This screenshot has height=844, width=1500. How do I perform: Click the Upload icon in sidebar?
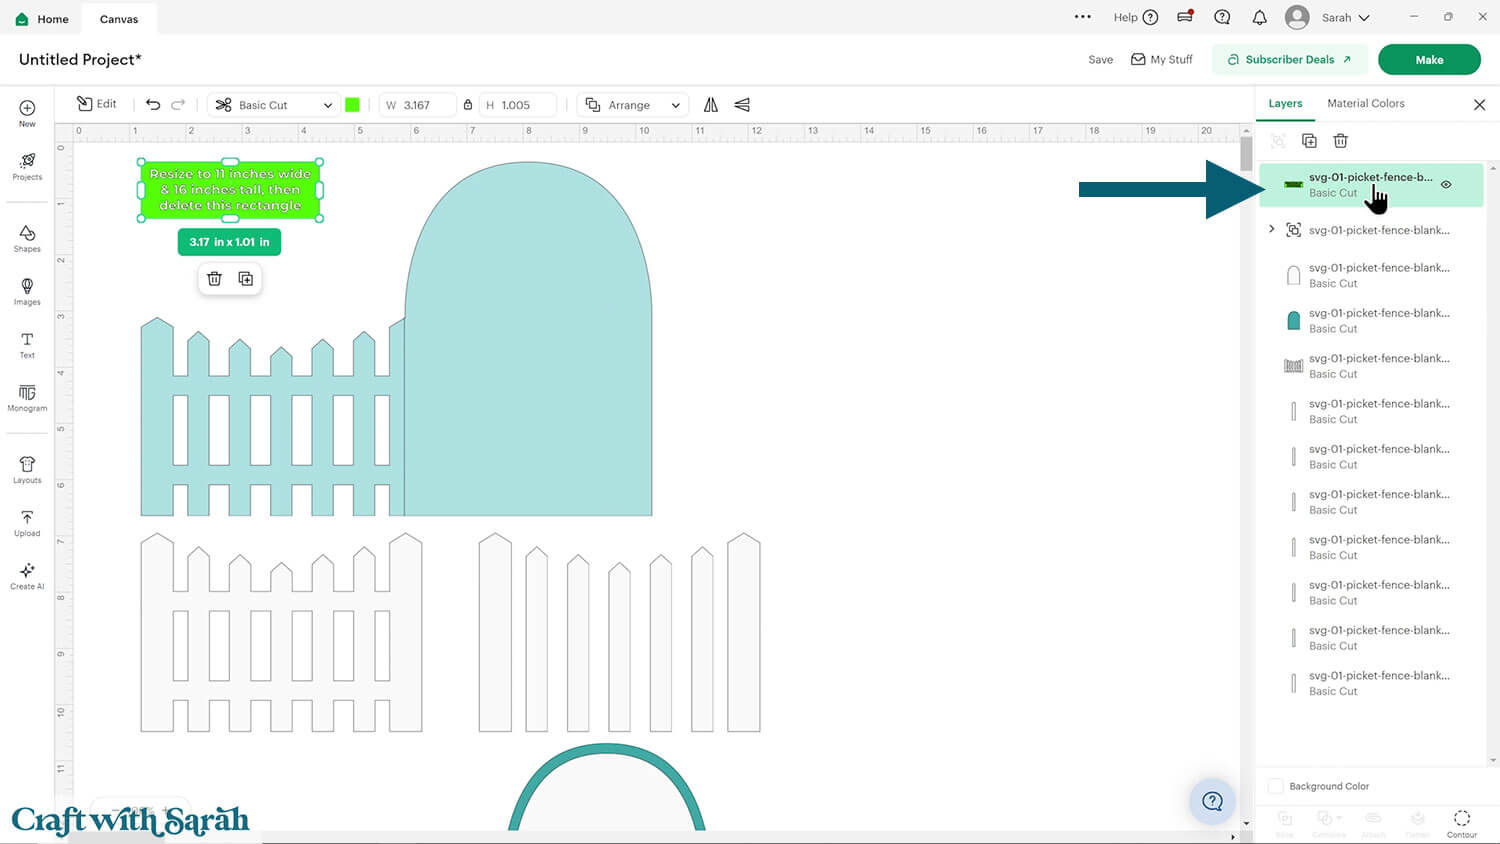(27, 522)
